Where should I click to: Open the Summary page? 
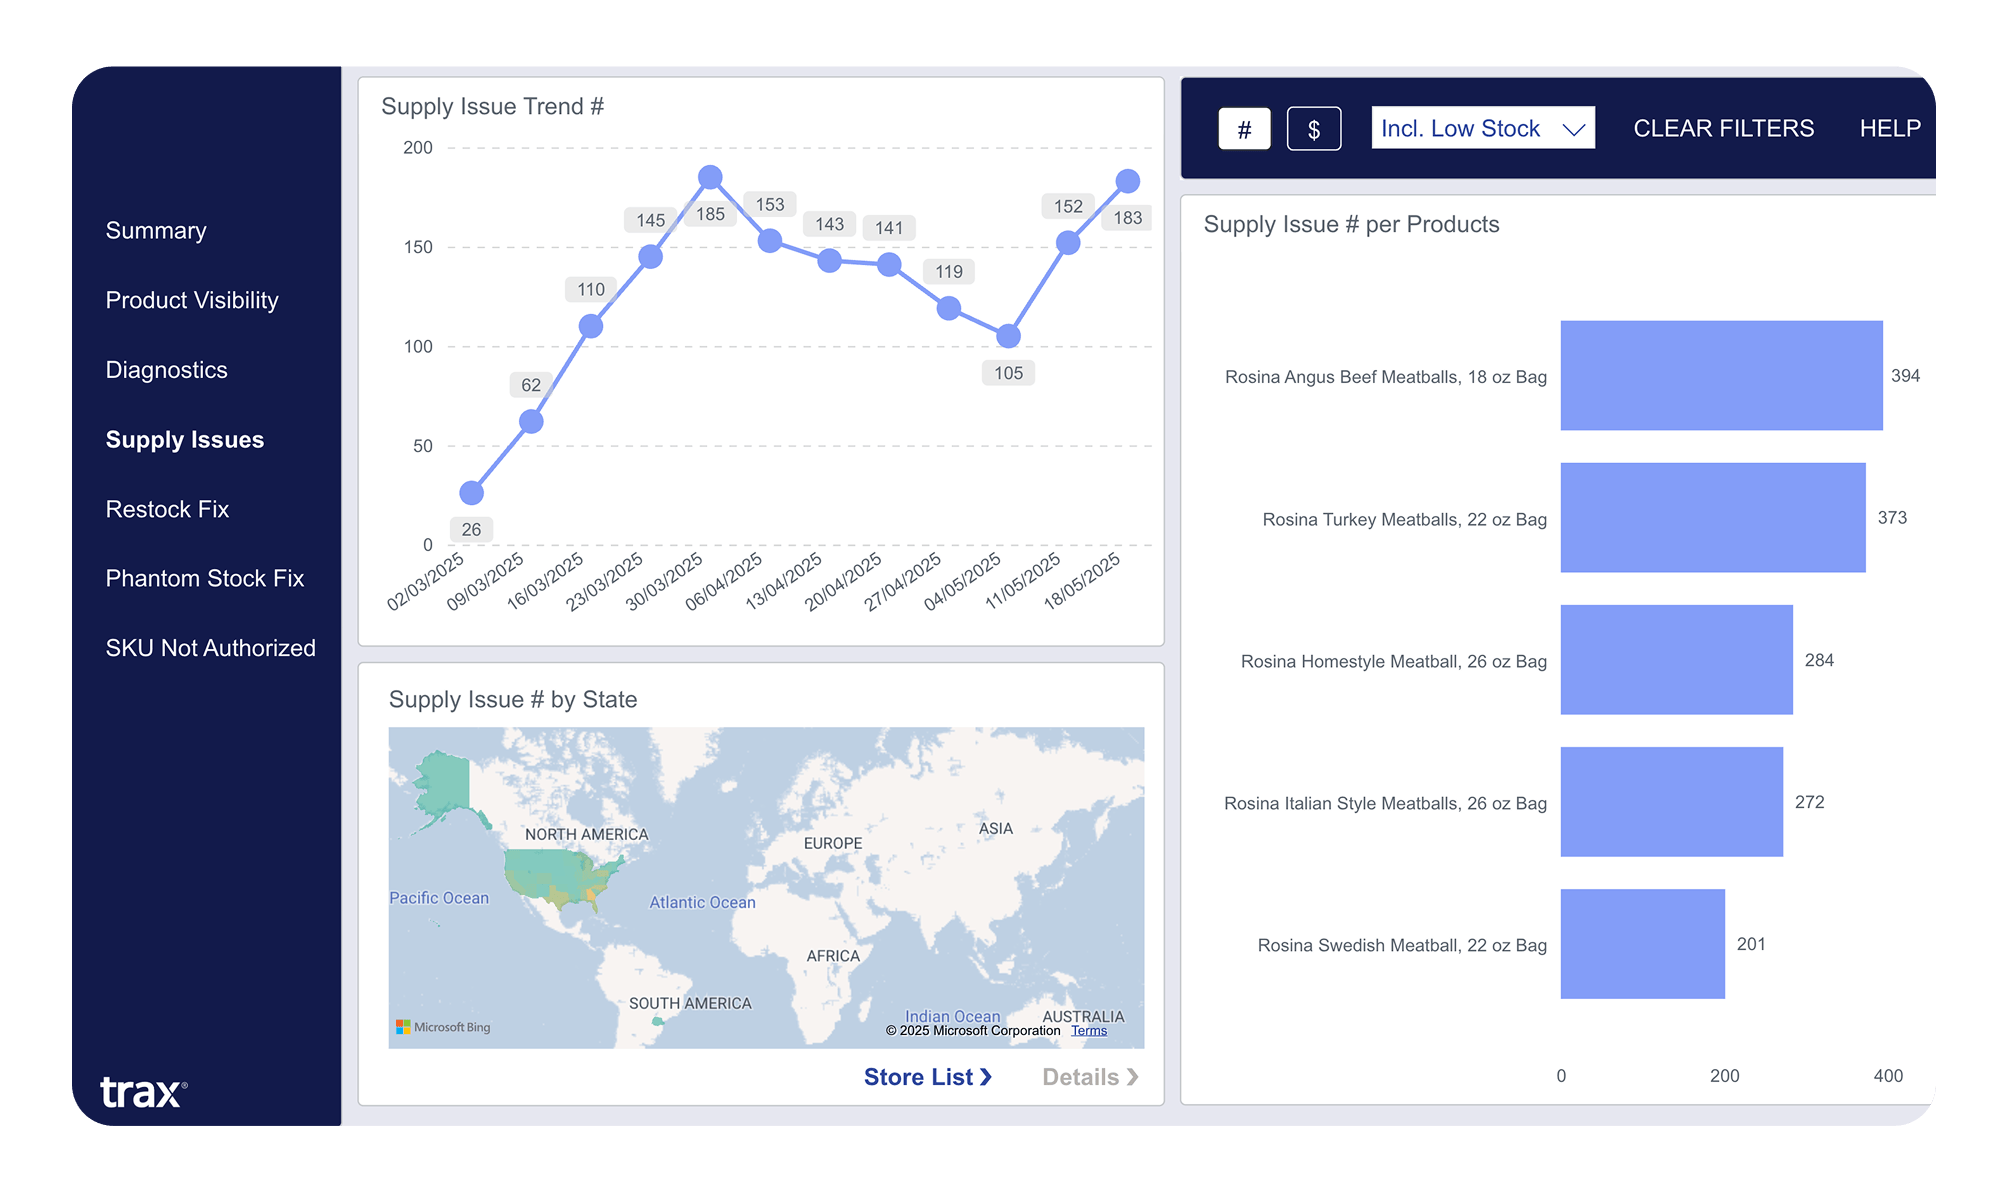[156, 230]
